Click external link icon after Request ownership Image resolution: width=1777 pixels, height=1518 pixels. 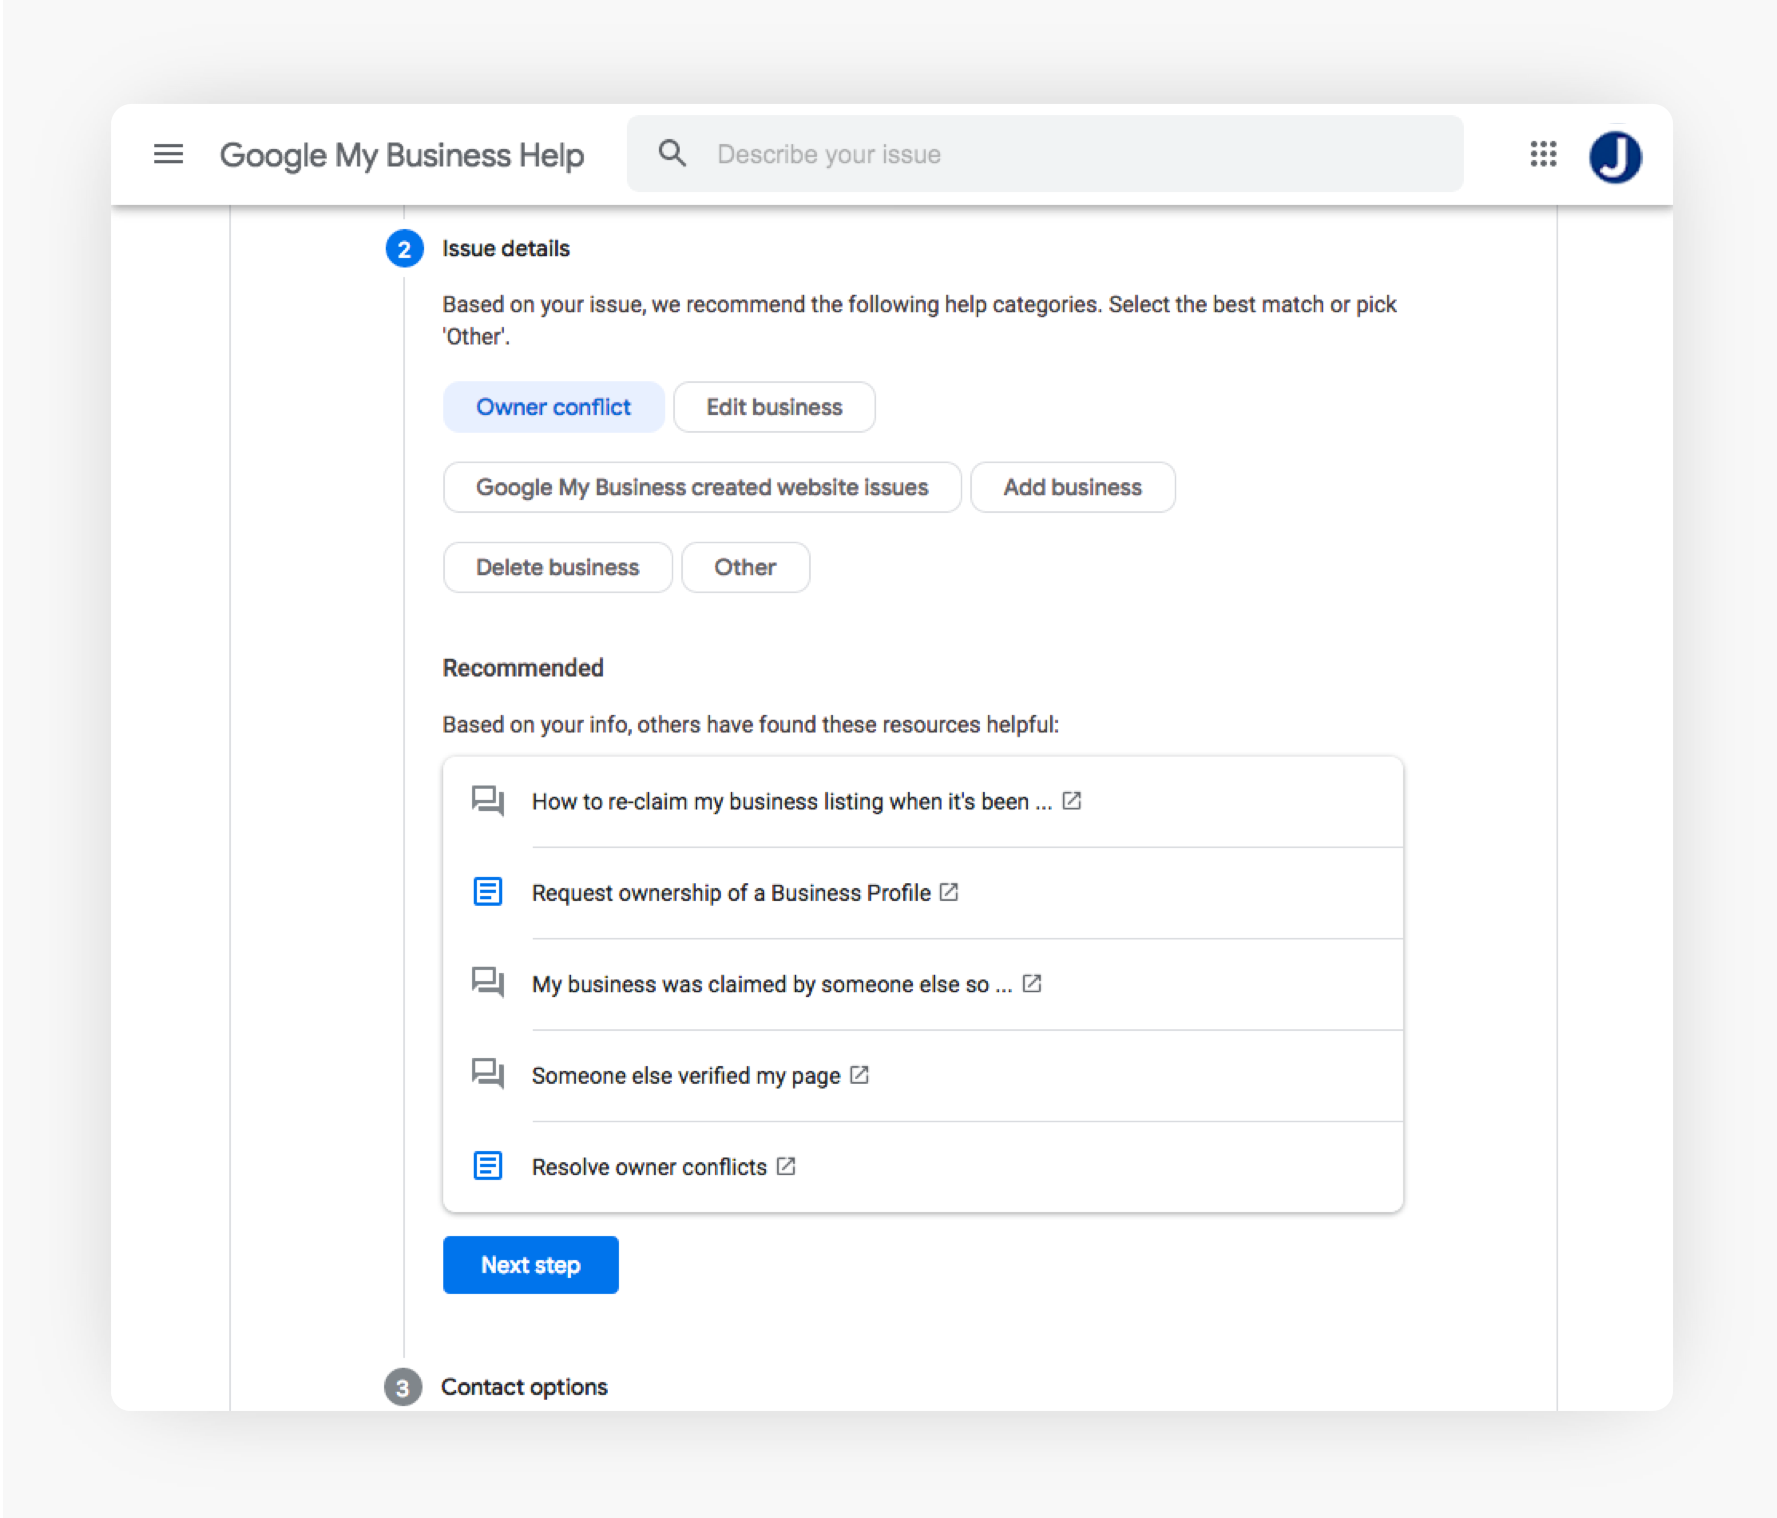pyautogui.click(x=949, y=892)
